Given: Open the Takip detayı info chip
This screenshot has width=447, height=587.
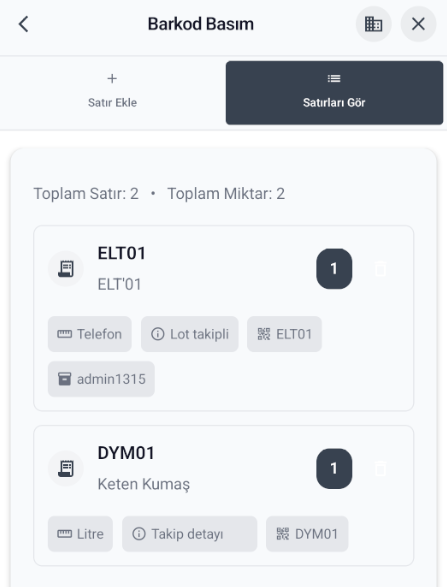Looking at the screenshot, I should [x=189, y=534].
